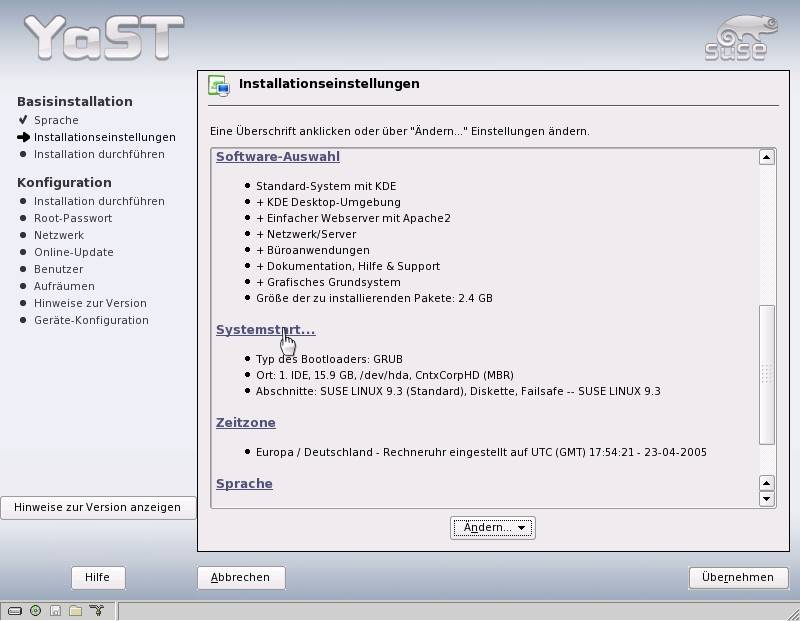The width and height of the screenshot is (800, 621).
Task: Click the Installationseinstellungen header icon
Action: [219, 85]
